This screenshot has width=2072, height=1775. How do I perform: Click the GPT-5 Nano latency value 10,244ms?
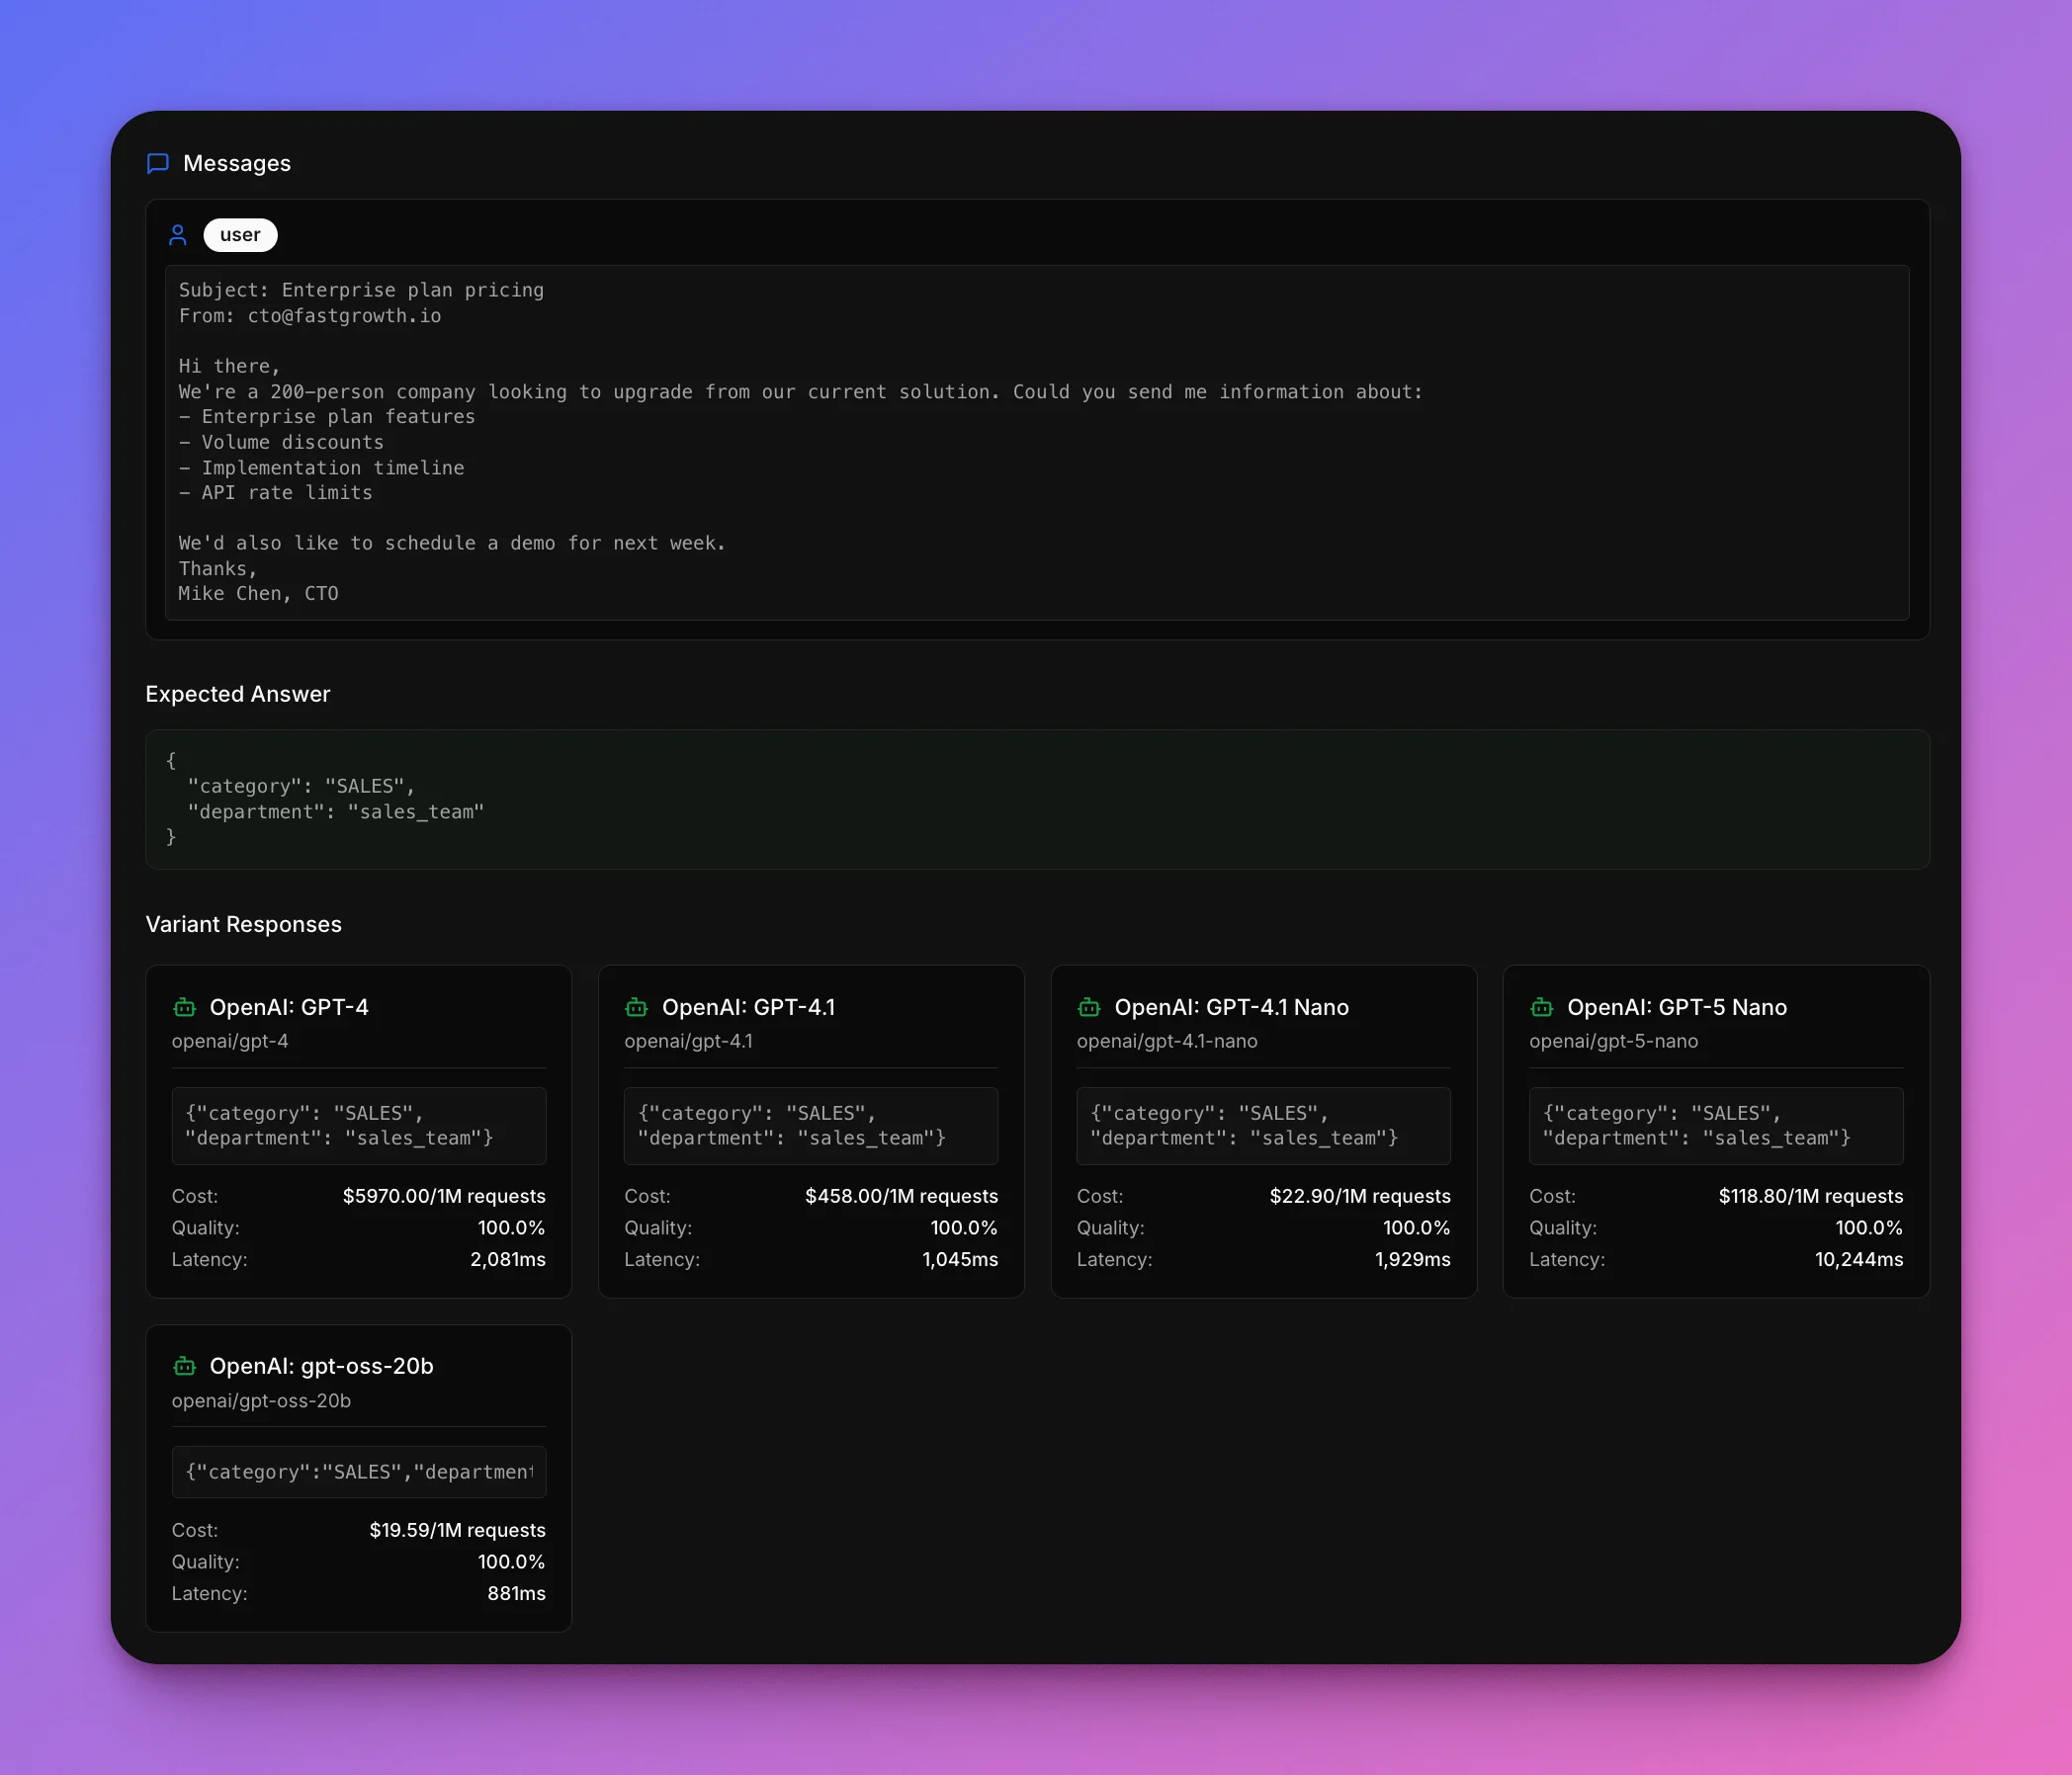click(x=1858, y=1259)
